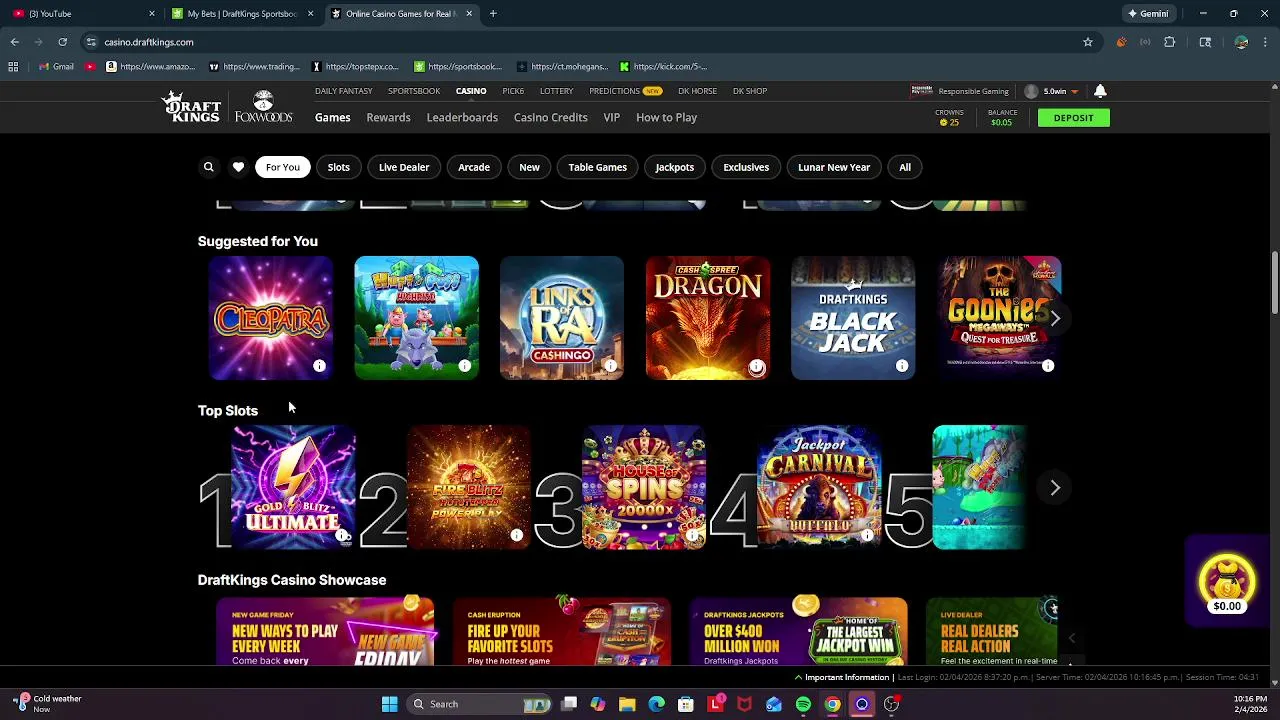Select the For You filter
Viewport: 1280px width, 720px height.
click(282, 167)
